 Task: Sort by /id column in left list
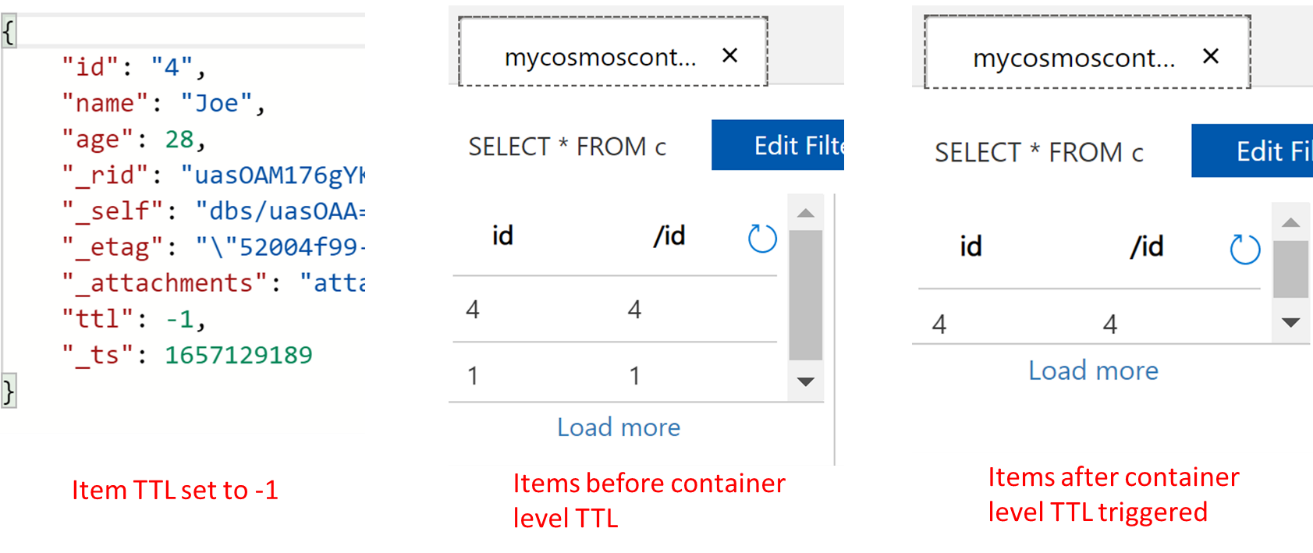coord(669,236)
